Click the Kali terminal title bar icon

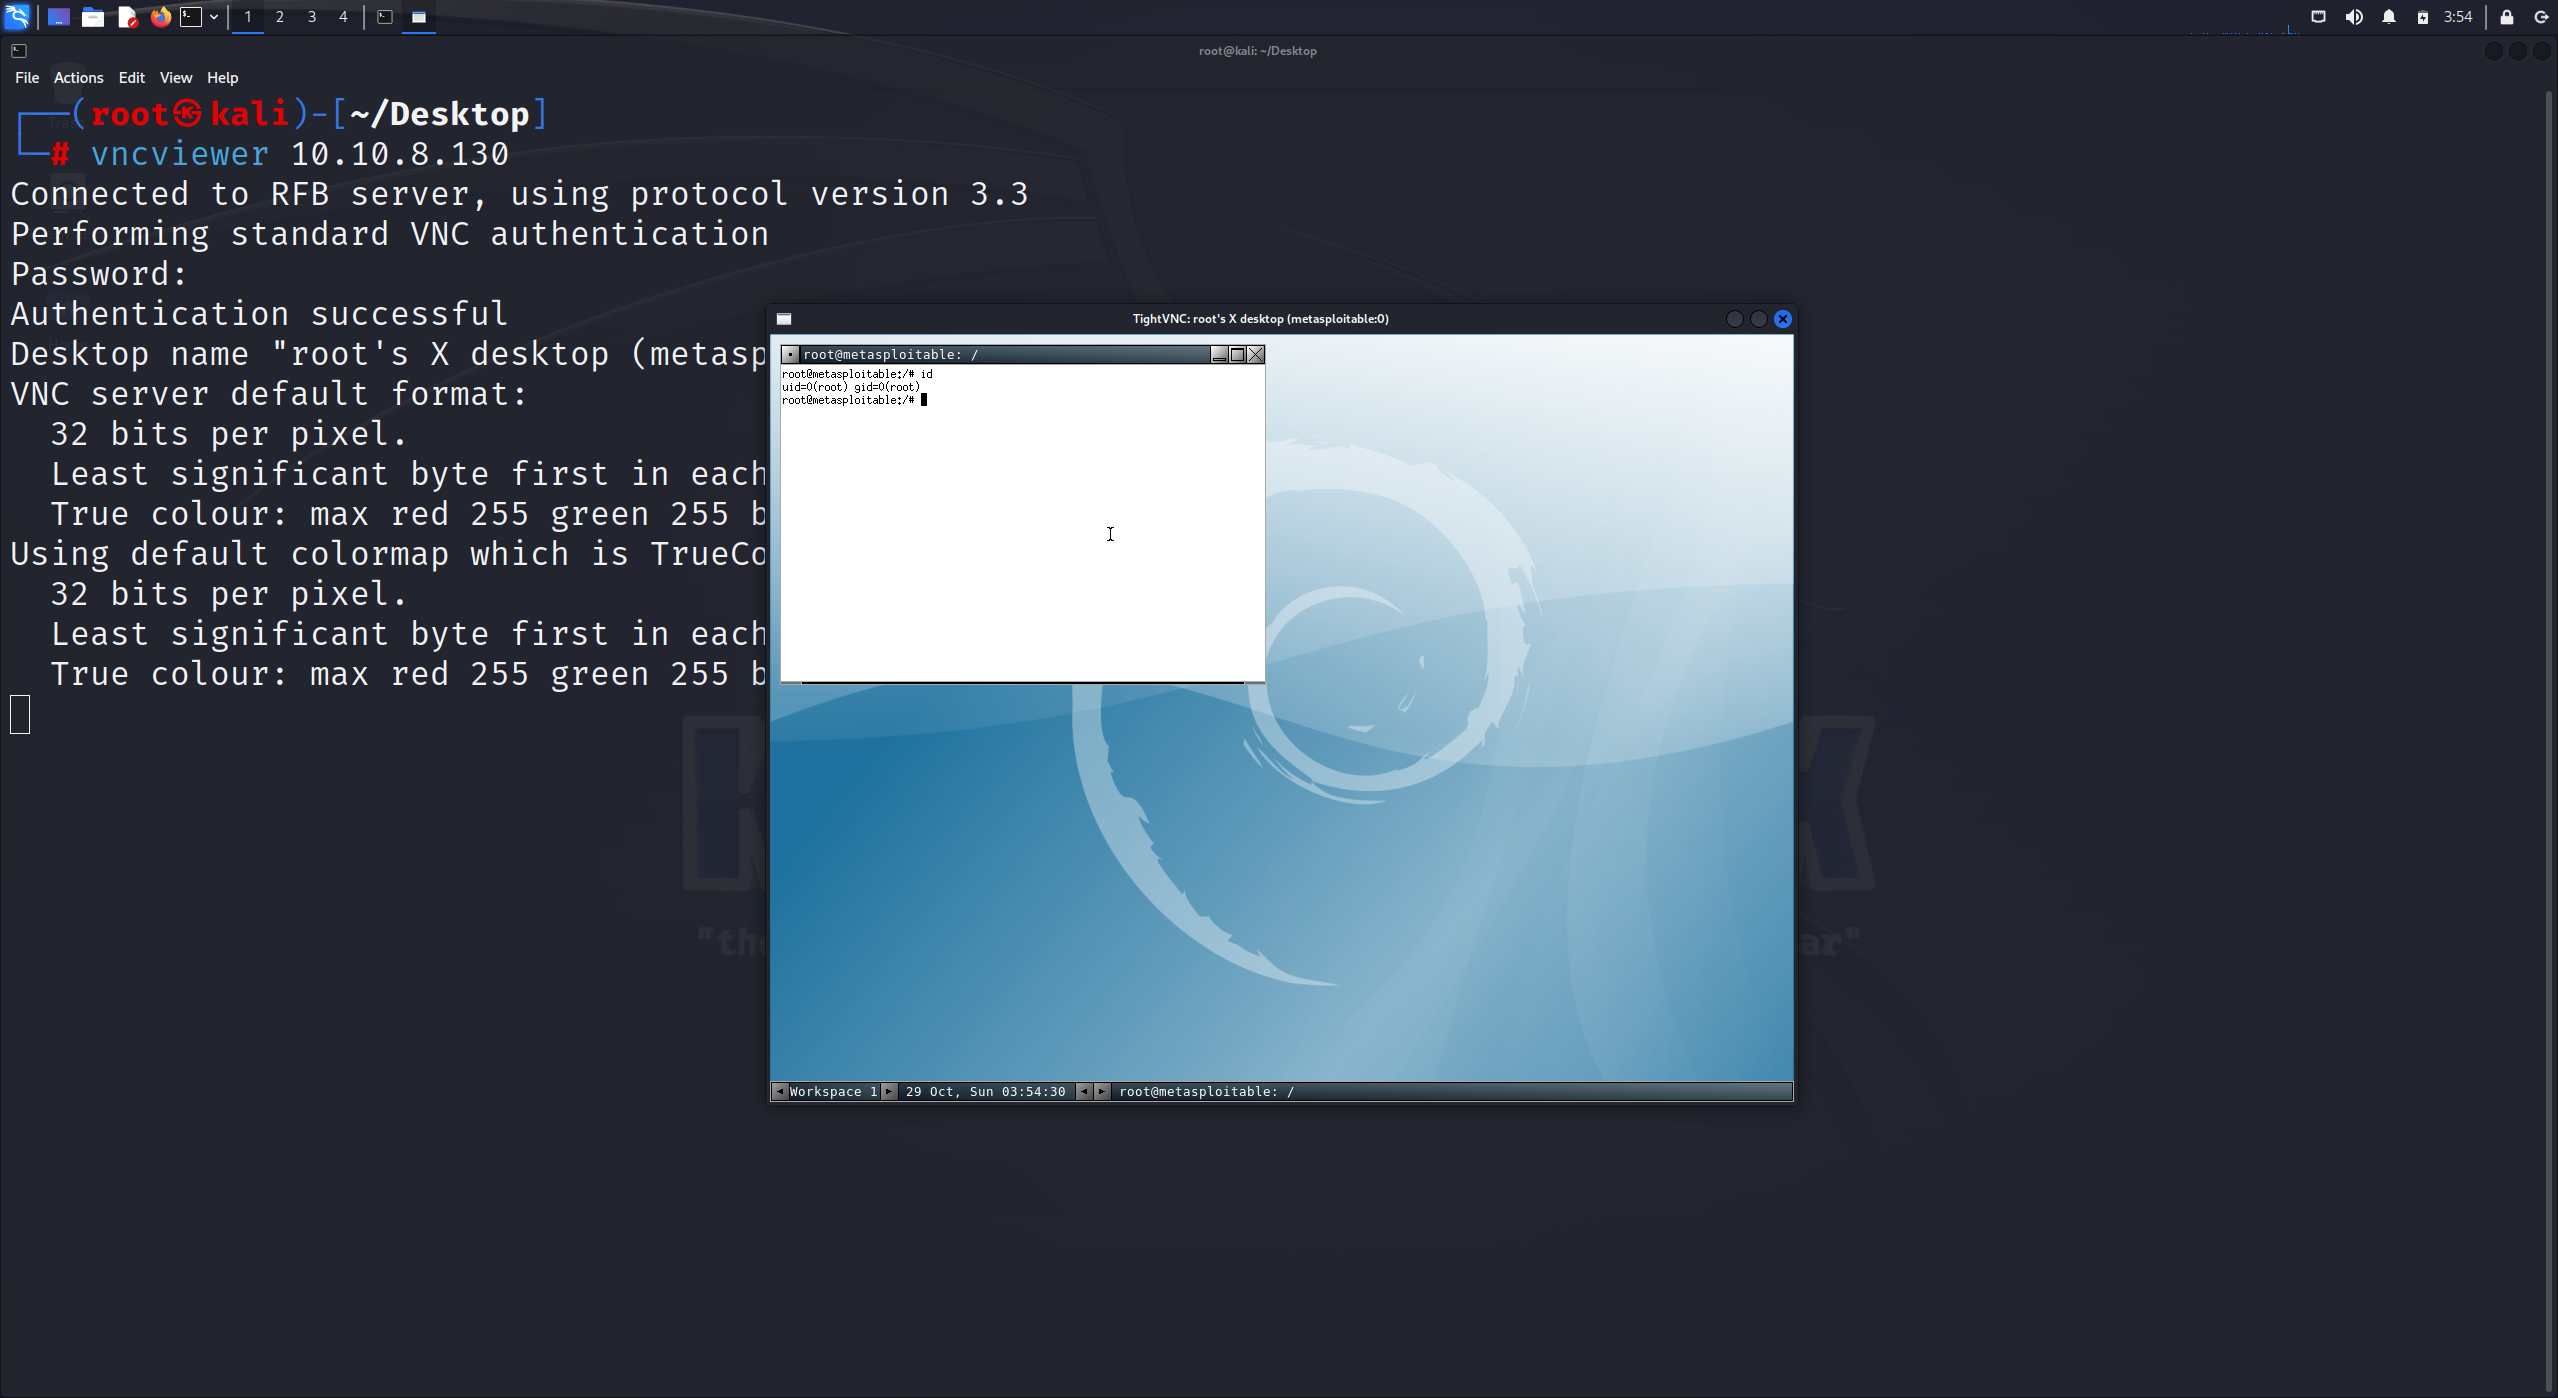[19, 51]
